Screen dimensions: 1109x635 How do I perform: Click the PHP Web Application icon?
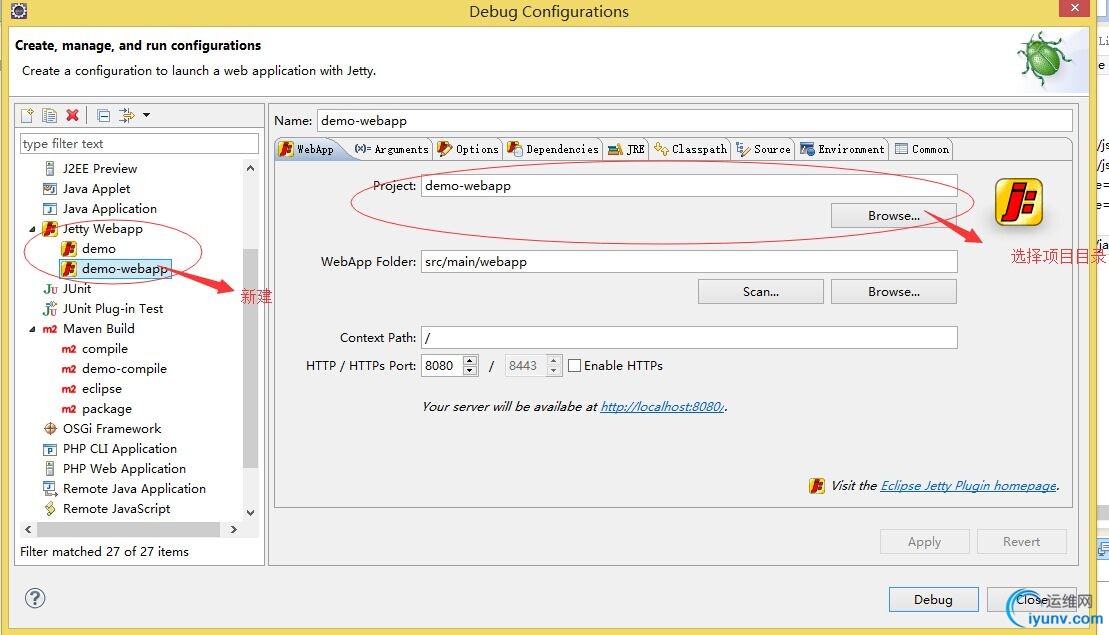coord(50,469)
